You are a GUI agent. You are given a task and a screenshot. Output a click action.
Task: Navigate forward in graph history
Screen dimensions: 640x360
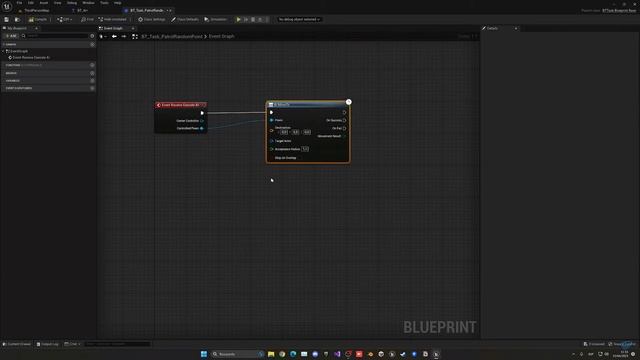click(124, 36)
